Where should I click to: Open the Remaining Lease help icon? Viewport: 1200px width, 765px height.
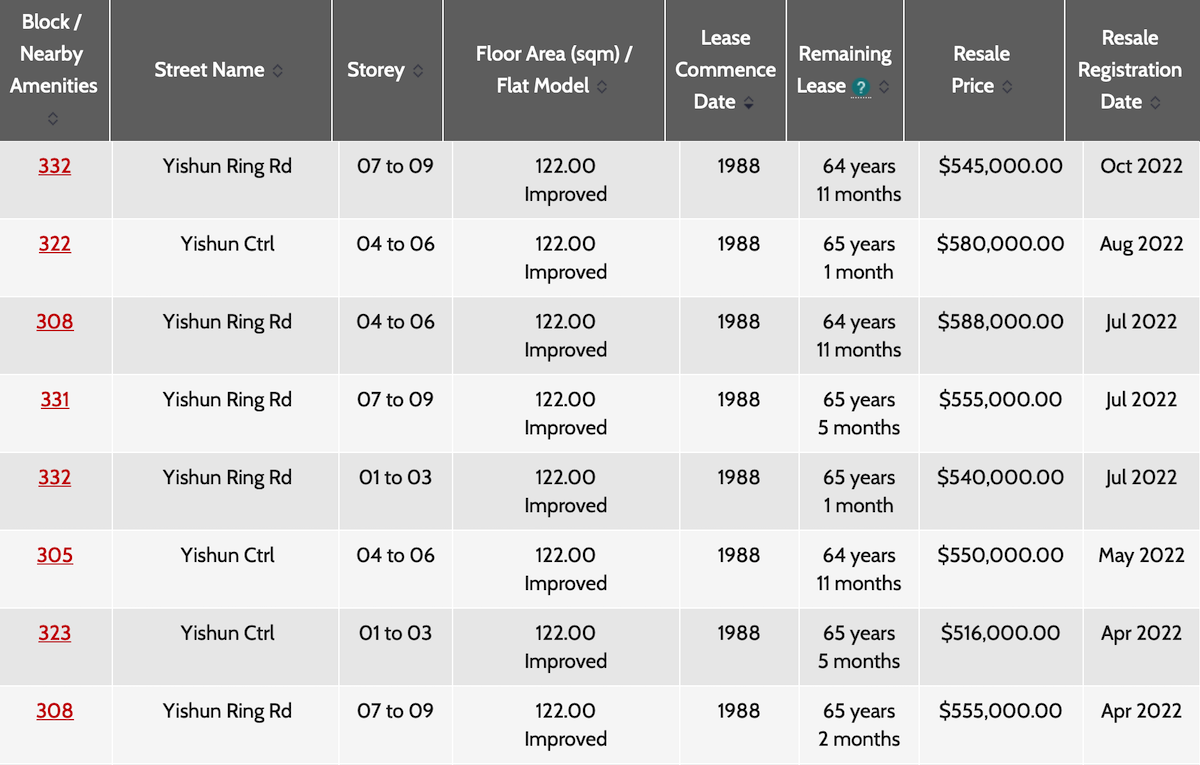click(x=860, y=87)
